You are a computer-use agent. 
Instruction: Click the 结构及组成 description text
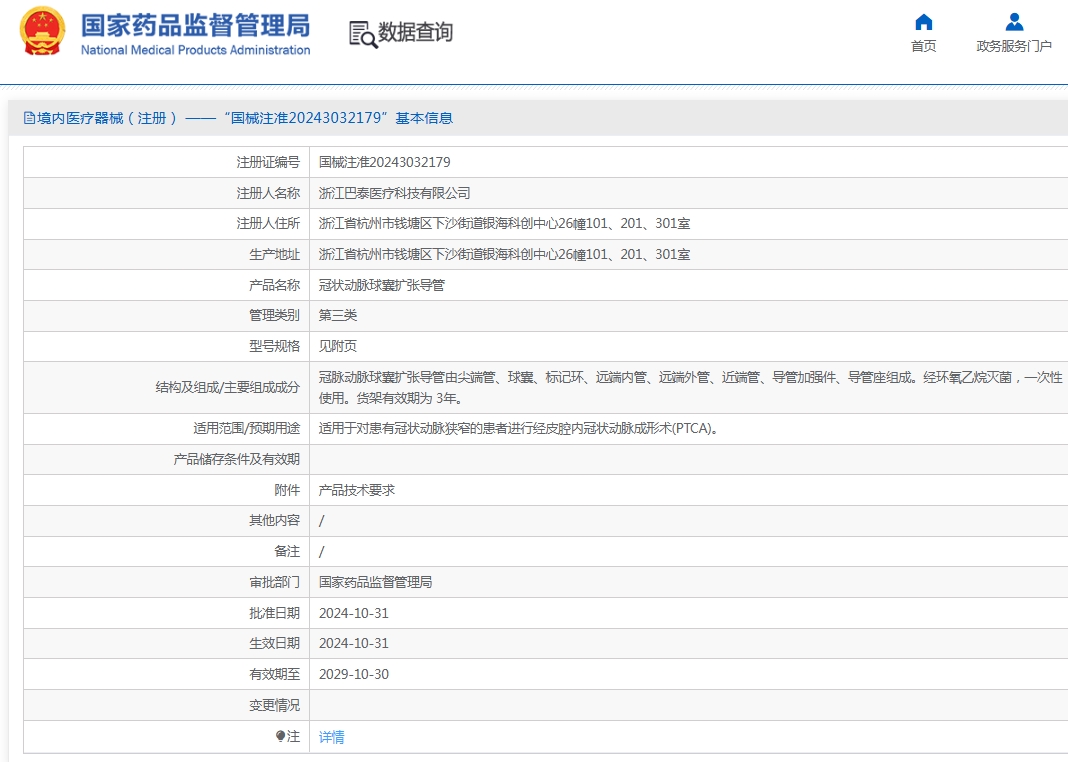tap(691, 387)
